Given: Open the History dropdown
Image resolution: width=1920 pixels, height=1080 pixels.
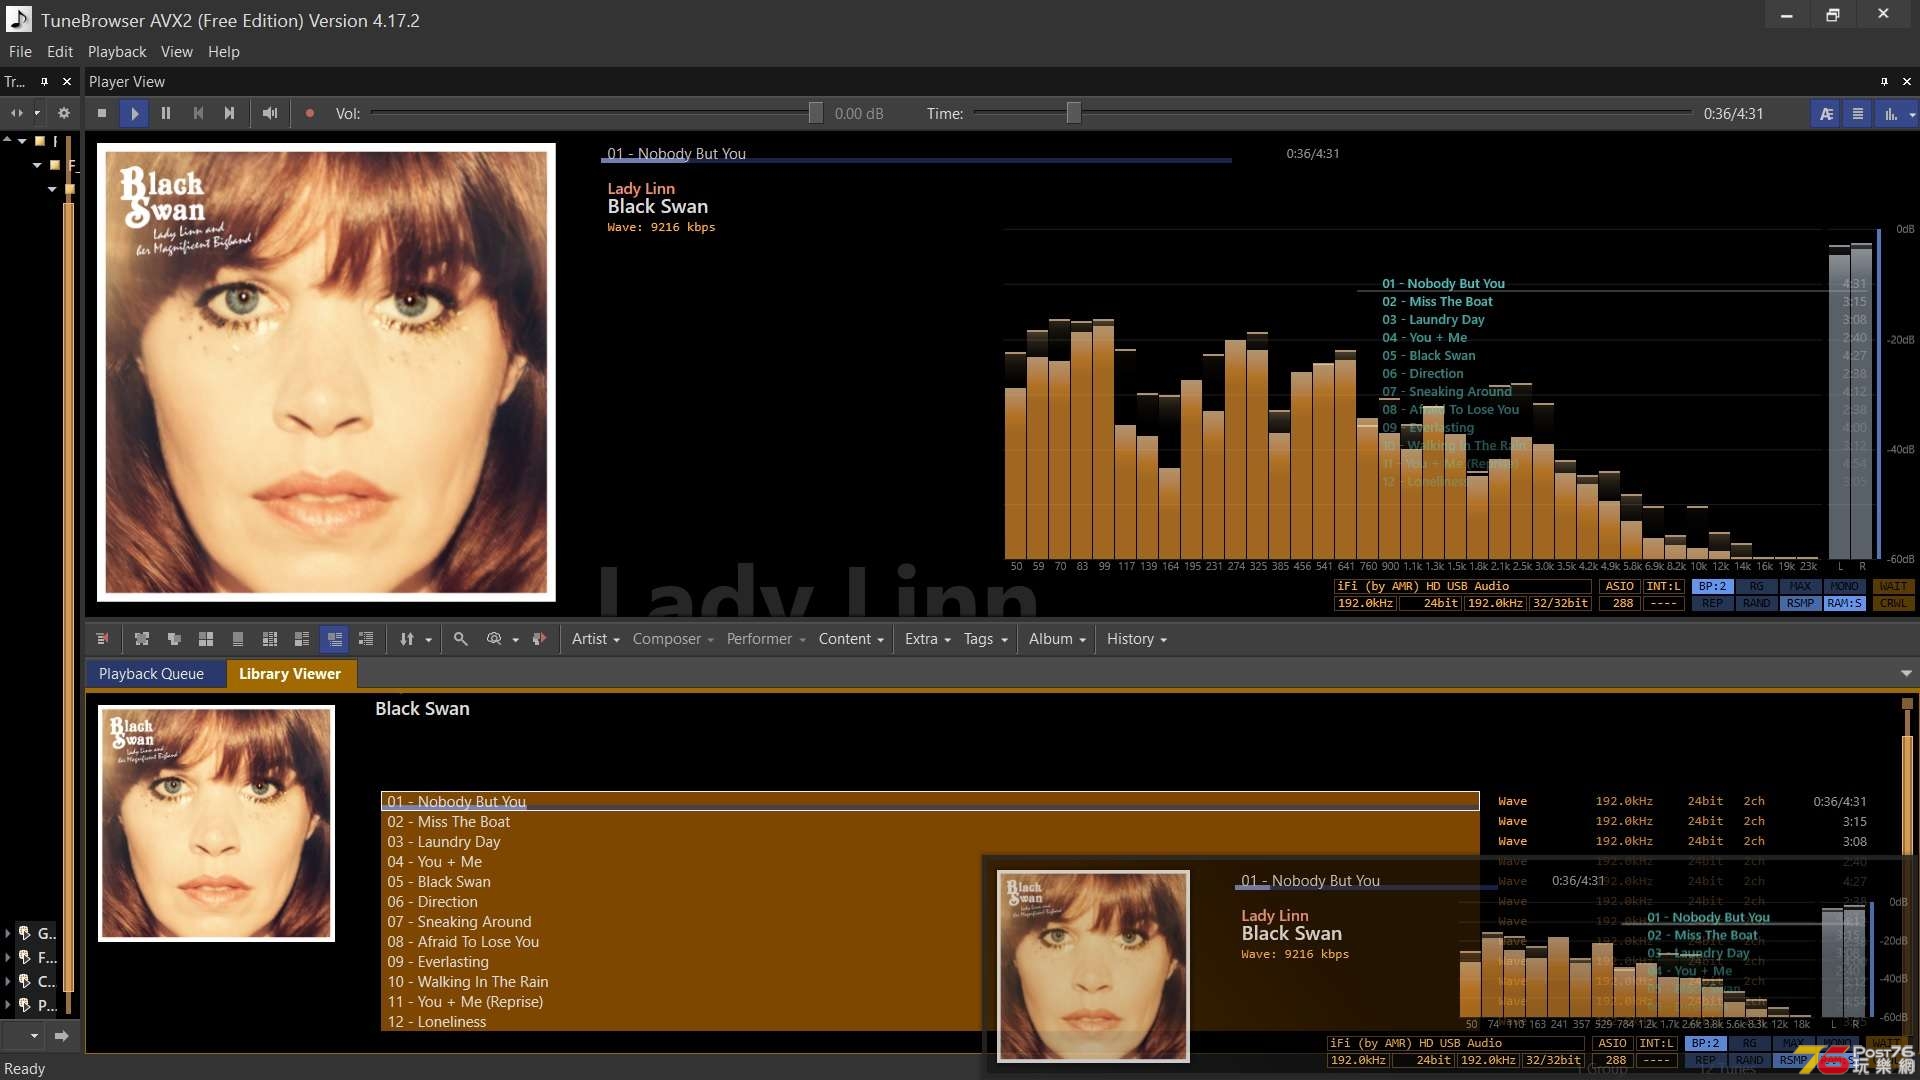Looking at the screenshot, I should (1137, 639).
